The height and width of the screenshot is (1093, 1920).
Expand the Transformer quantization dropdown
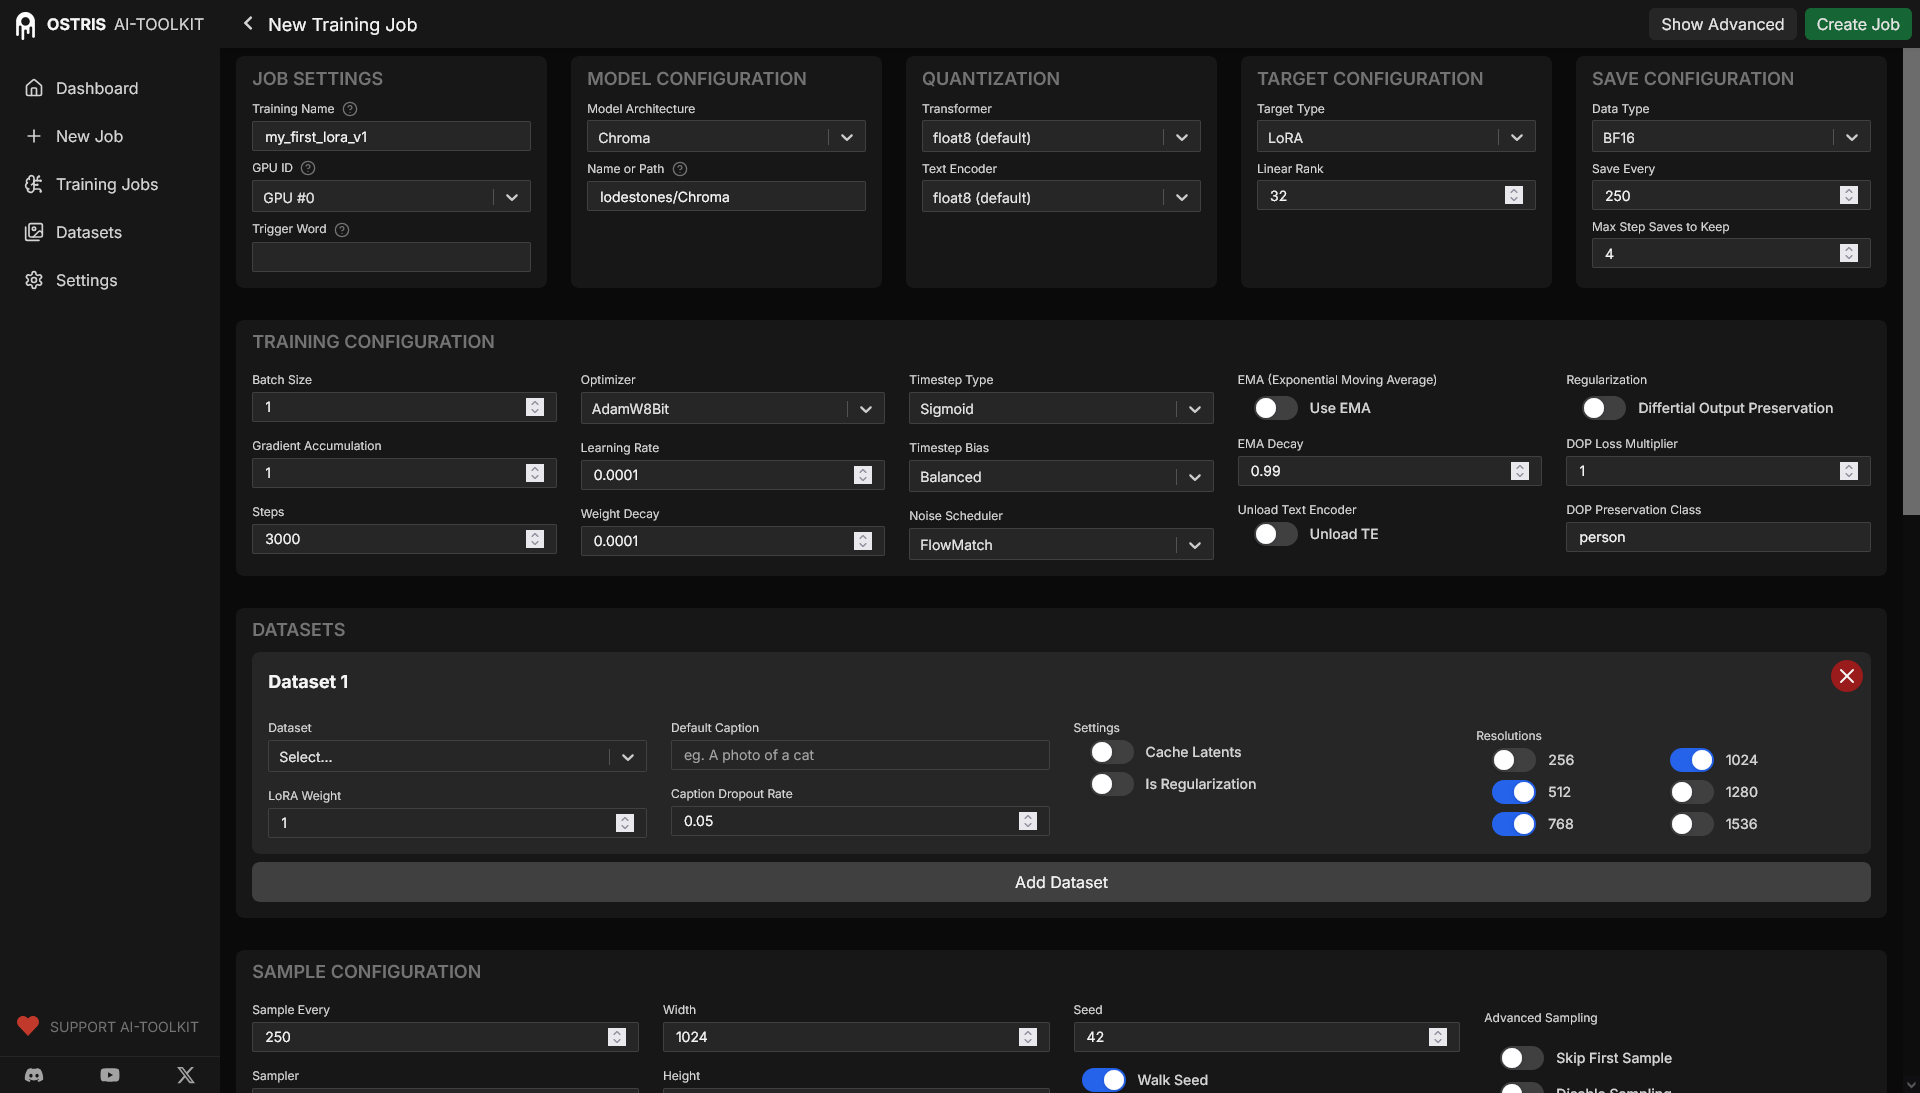point(1061,137)
